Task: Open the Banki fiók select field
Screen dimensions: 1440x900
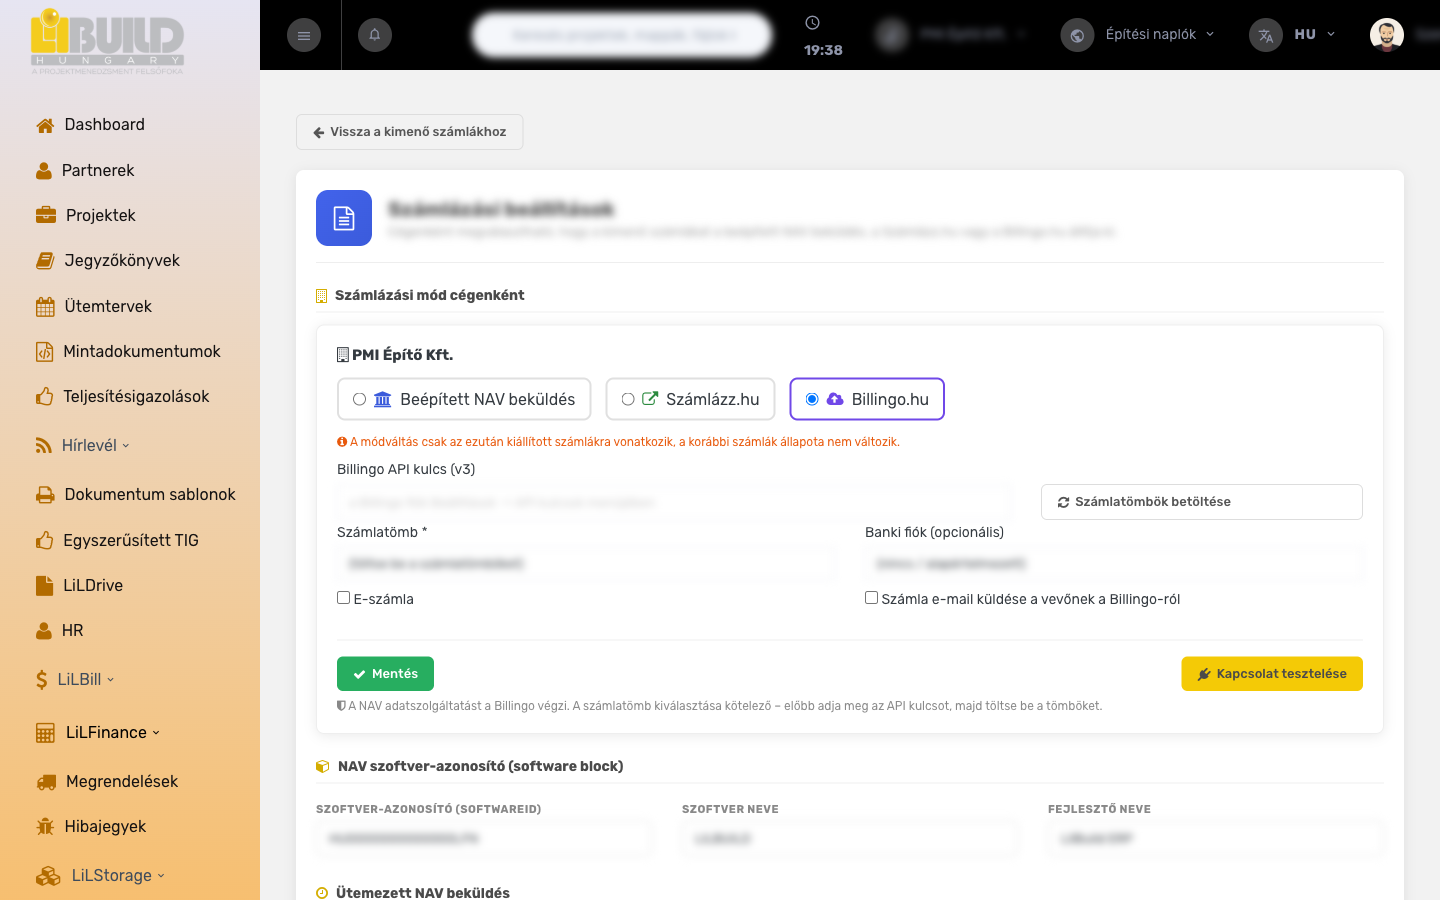Action: coord(1114,564)
